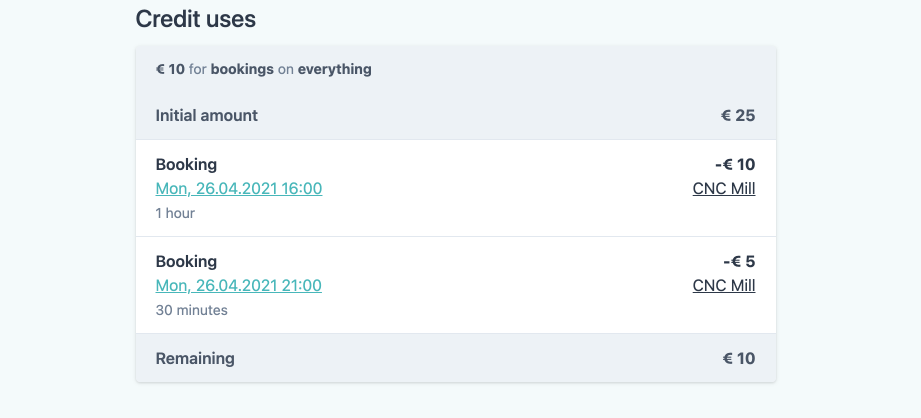
Task: Open the Mon, 26.04.2021 16:00 booking link
Action: tap(238, 188)
